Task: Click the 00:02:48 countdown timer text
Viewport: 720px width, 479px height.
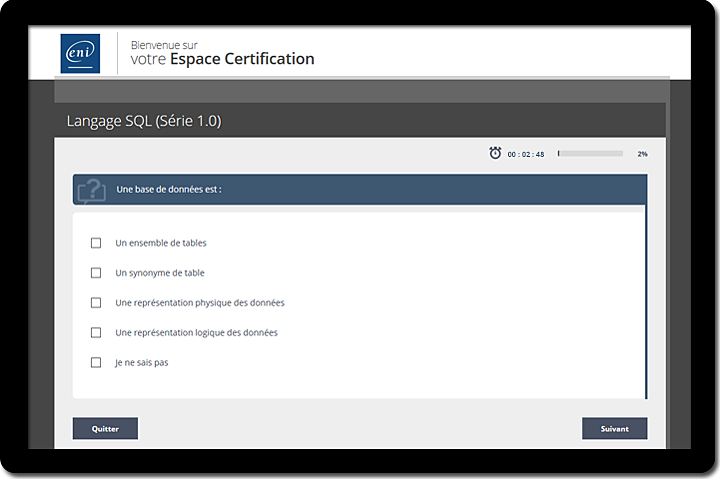Action: 526,154
